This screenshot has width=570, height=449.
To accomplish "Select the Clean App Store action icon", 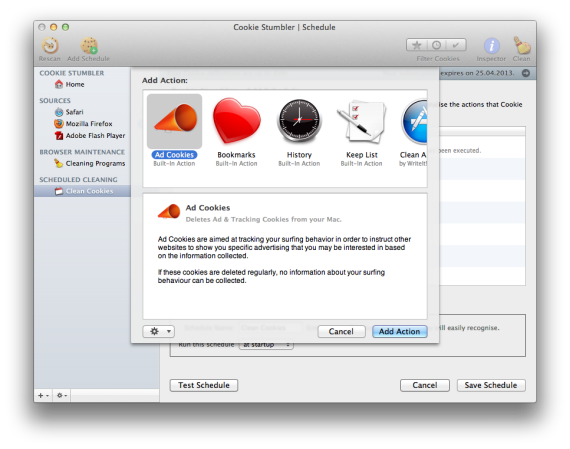I will tap(414, 122).
